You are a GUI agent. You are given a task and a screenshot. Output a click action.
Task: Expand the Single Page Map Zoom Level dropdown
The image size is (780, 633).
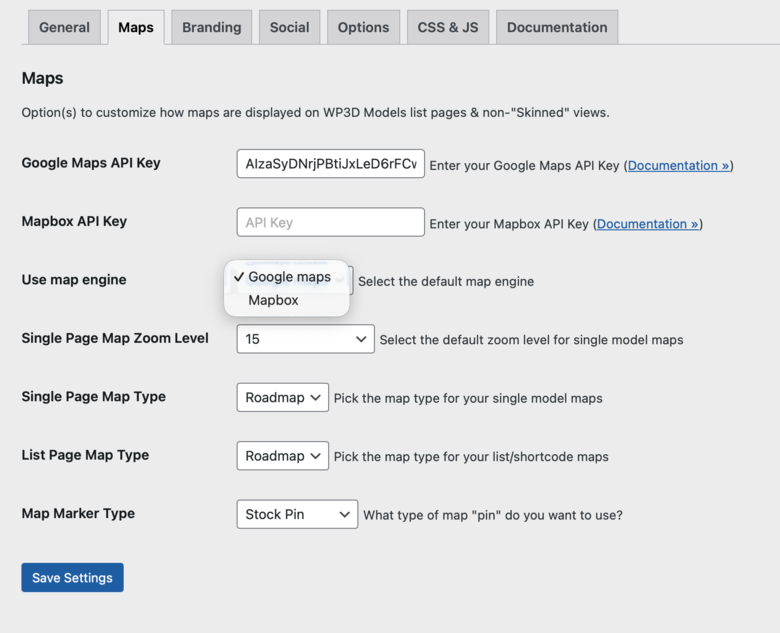[305, 339]
